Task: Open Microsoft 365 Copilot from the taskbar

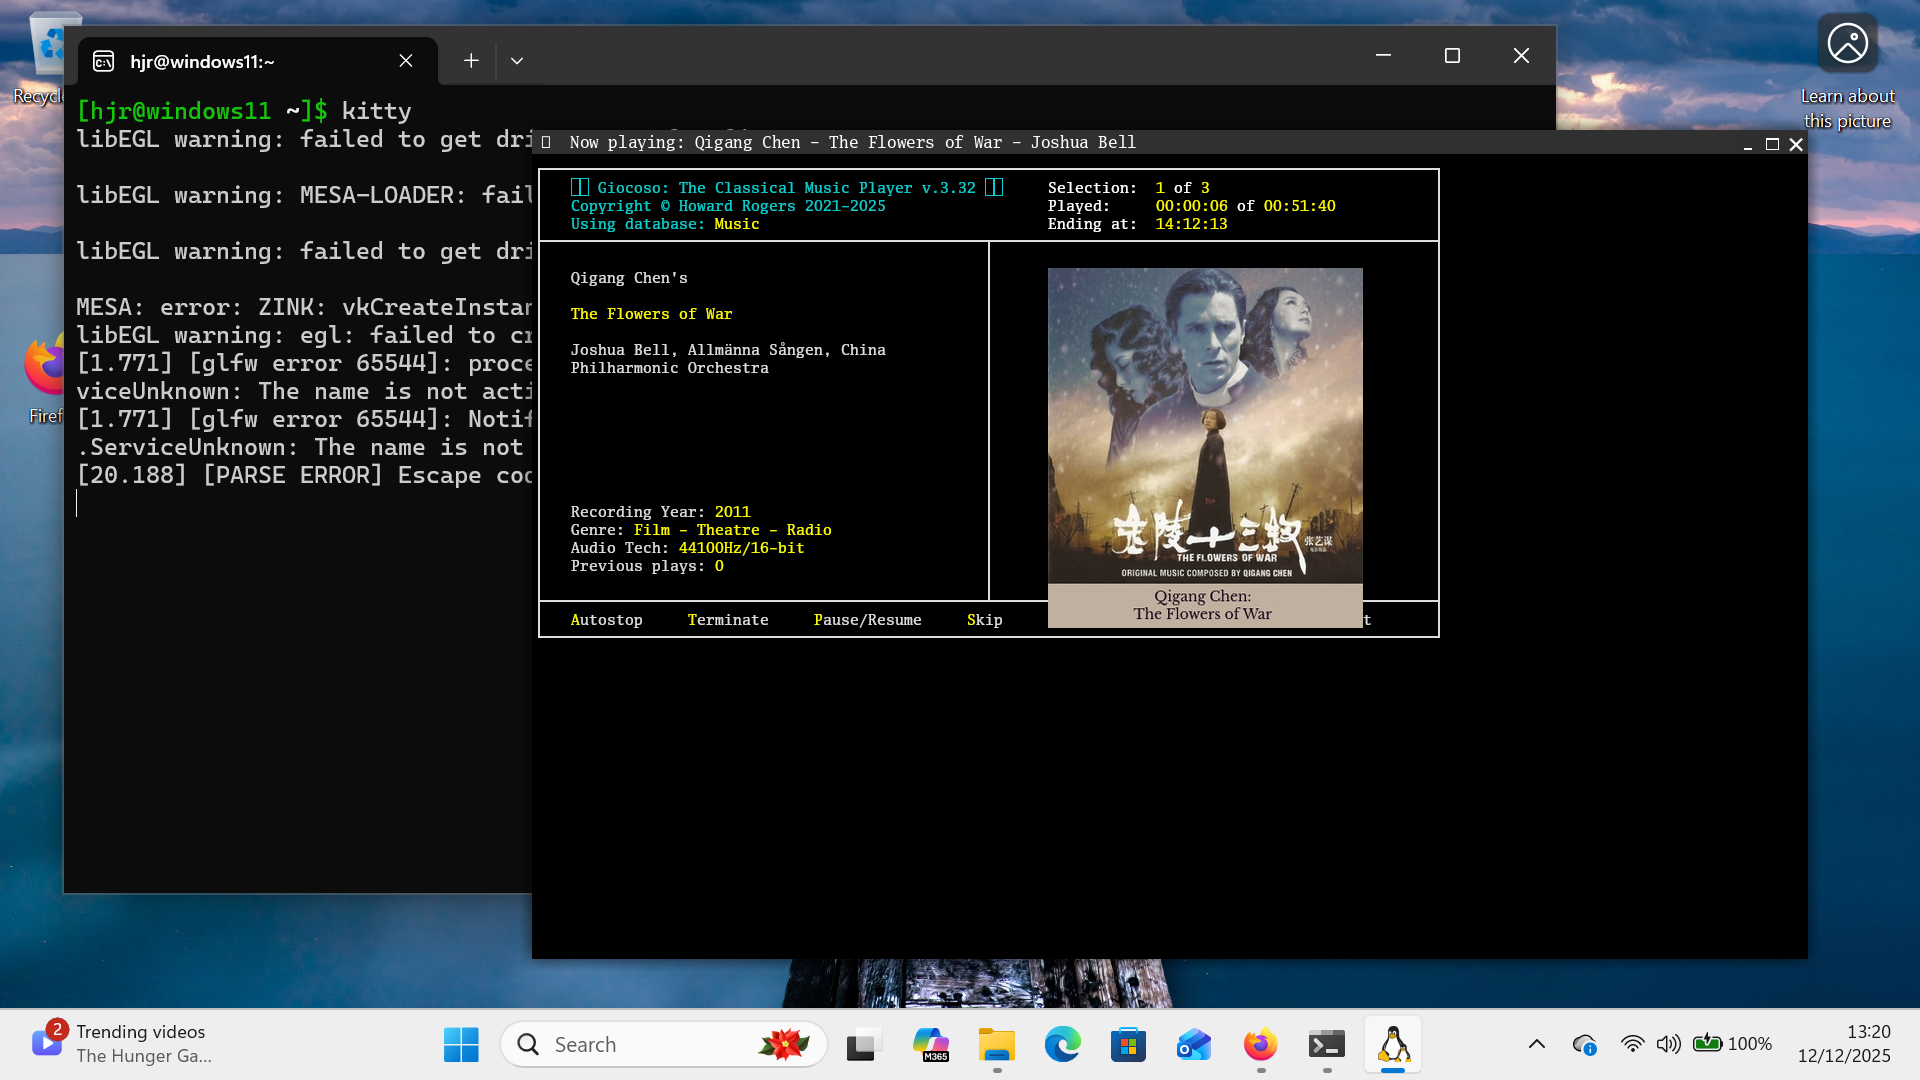Action: tap(931, 1044)
